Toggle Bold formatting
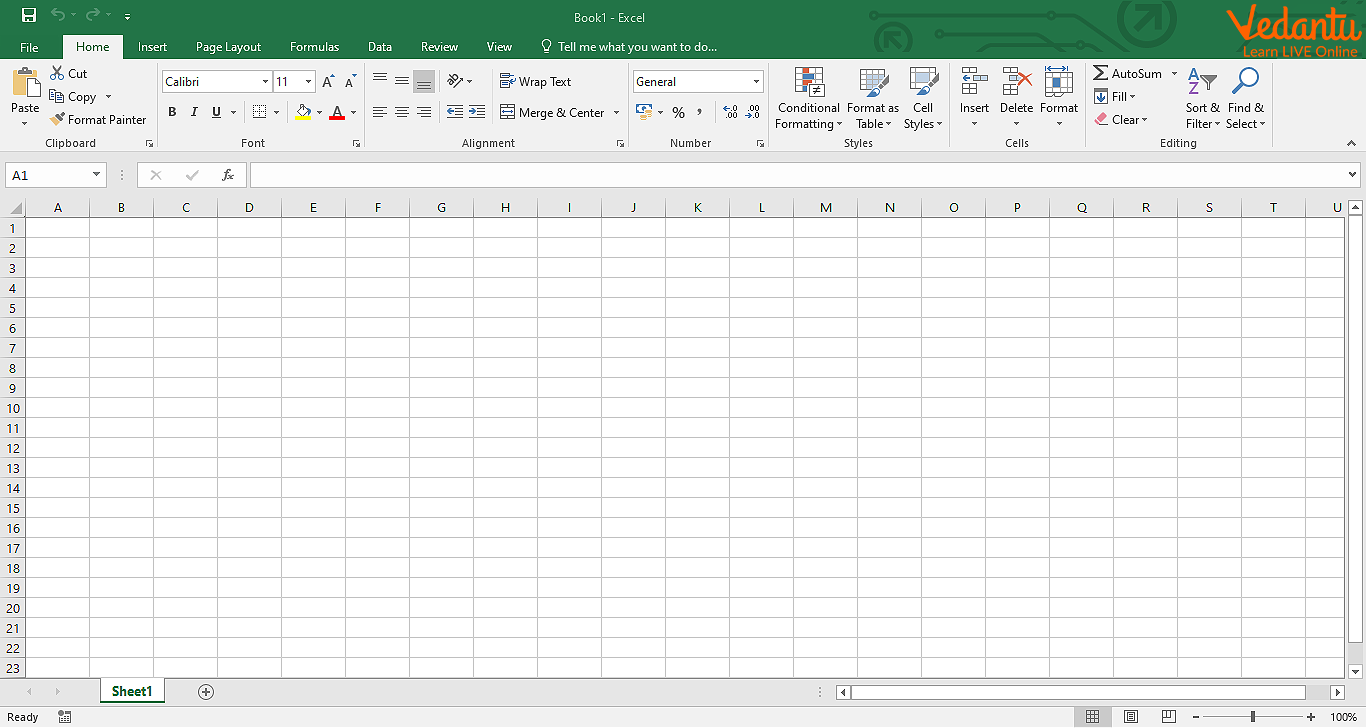 (172, 113)
